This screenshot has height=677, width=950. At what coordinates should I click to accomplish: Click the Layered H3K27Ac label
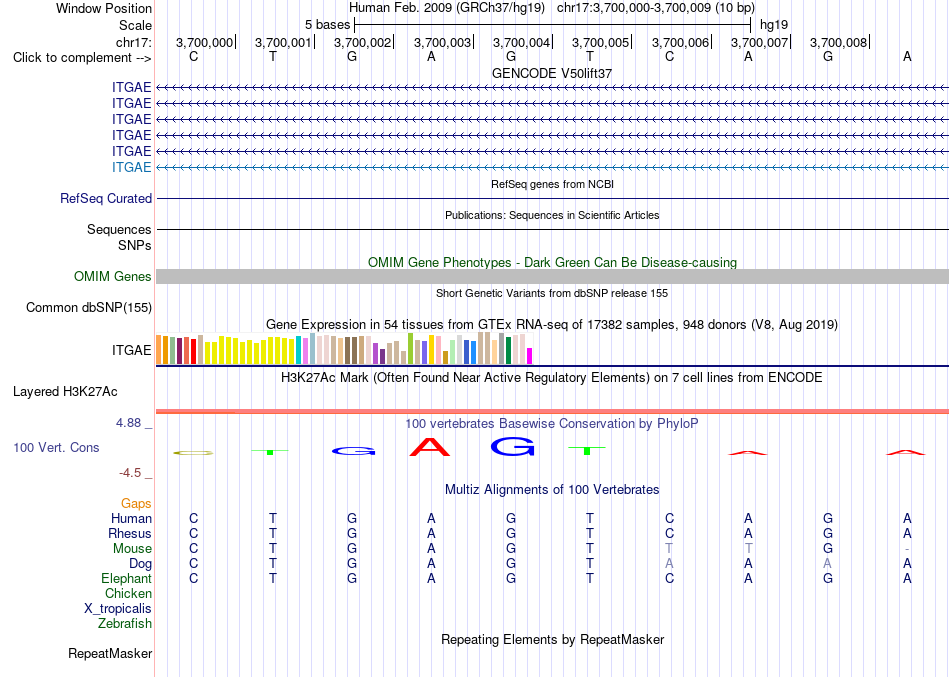65,392
